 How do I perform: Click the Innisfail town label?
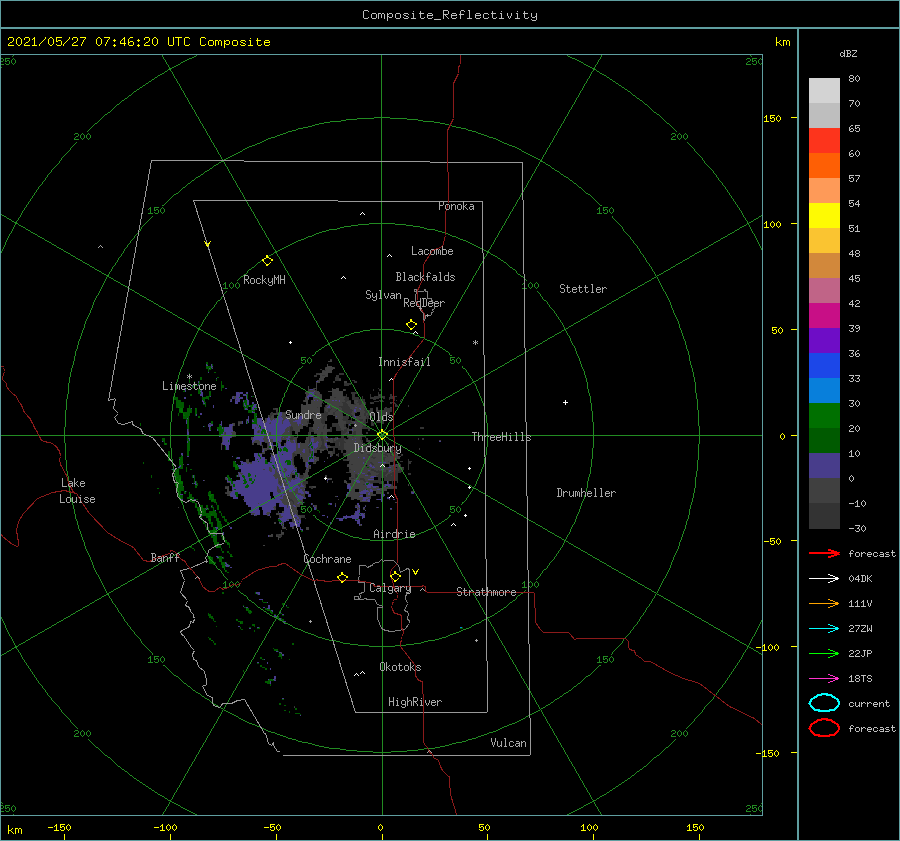tap(404, 362)
